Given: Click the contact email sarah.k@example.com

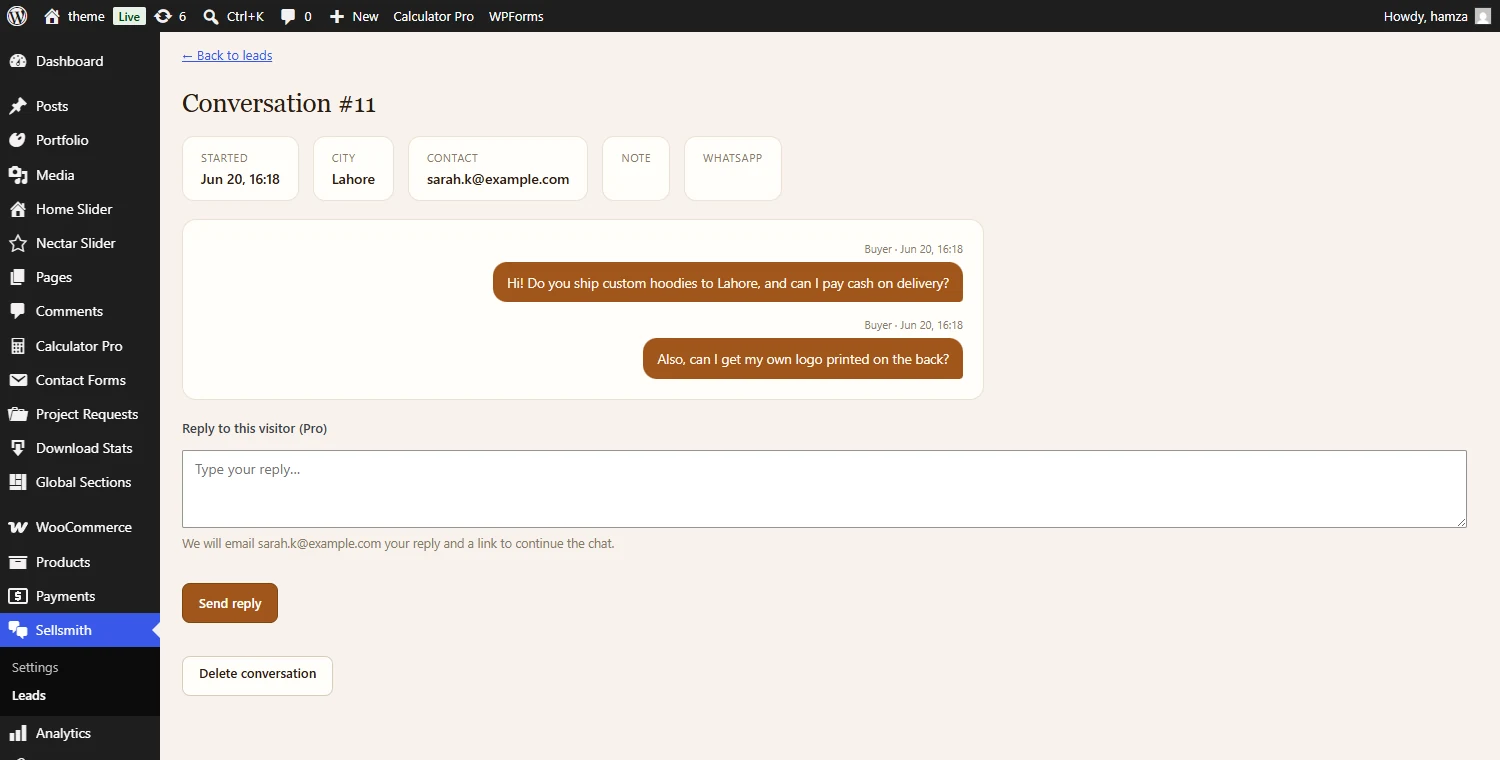Looking at the screenshot, I should (498, 180).
